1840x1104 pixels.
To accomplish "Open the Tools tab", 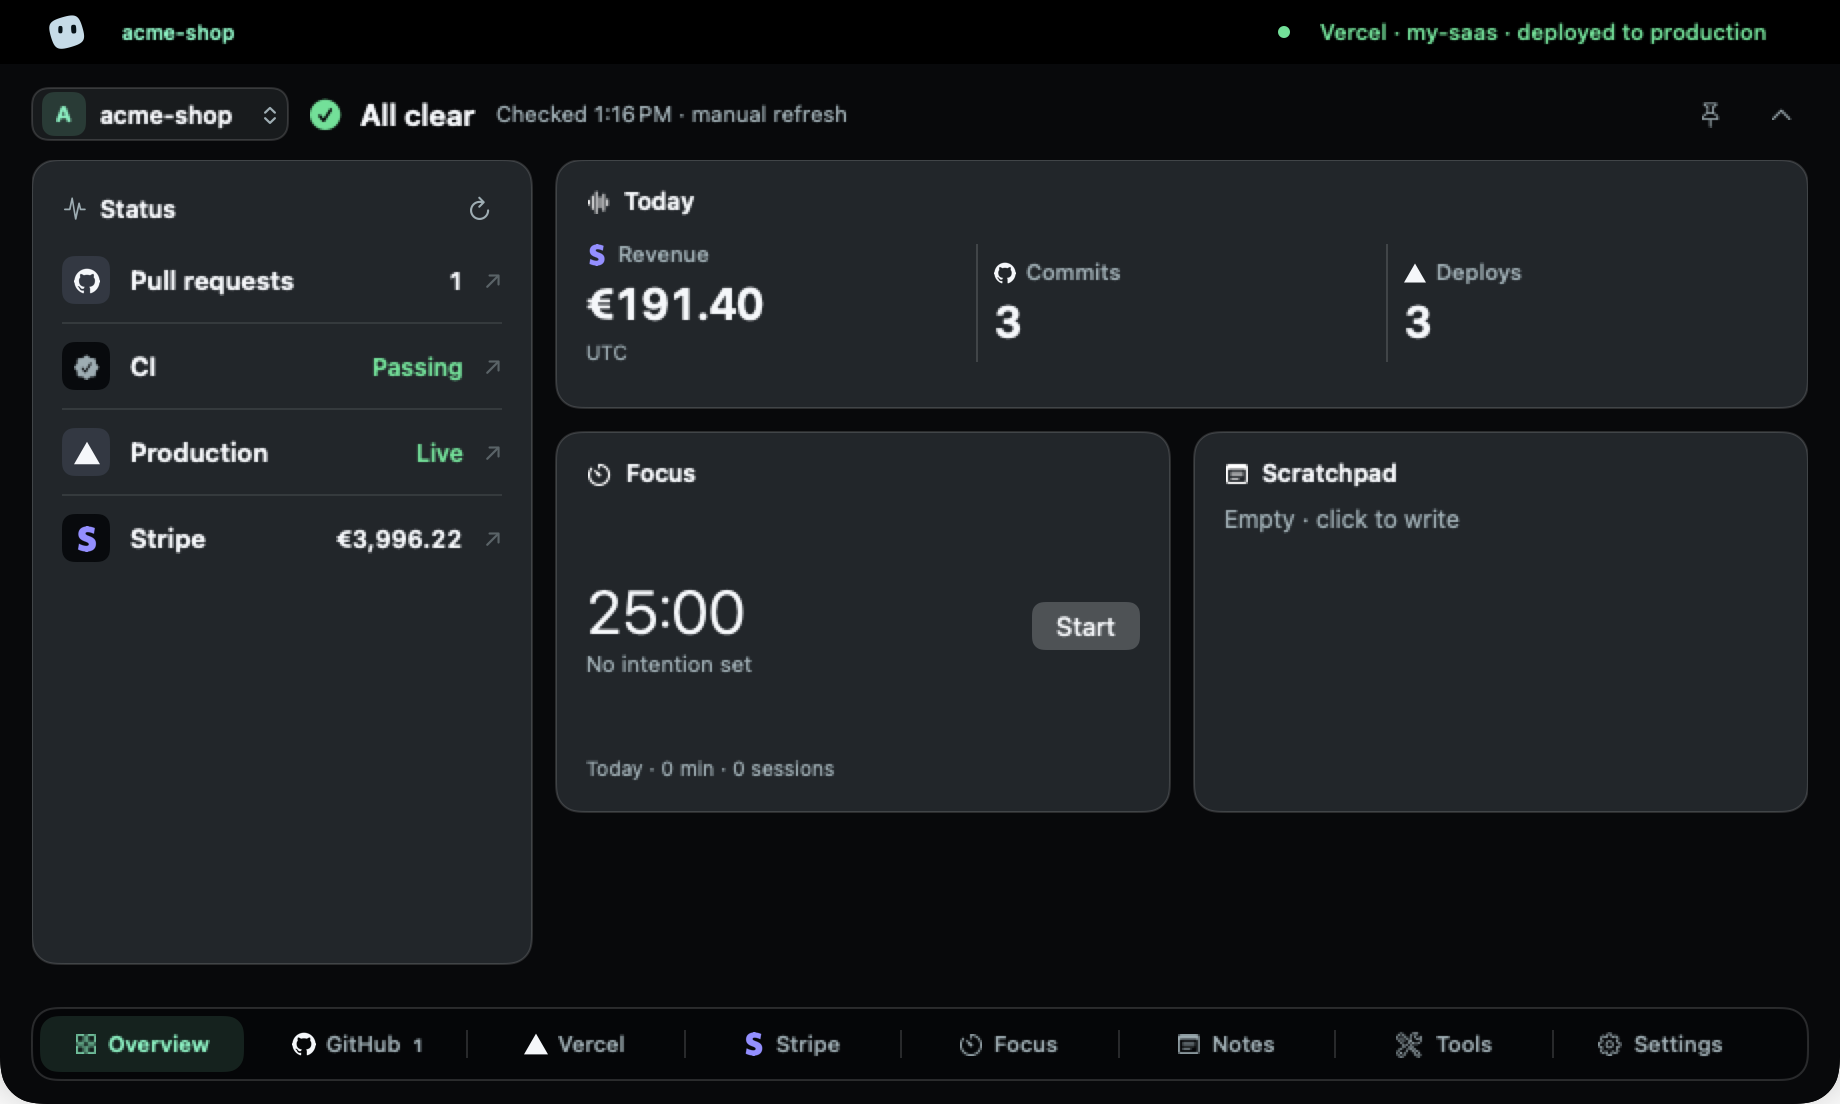I will (x=1444, y=1044).
